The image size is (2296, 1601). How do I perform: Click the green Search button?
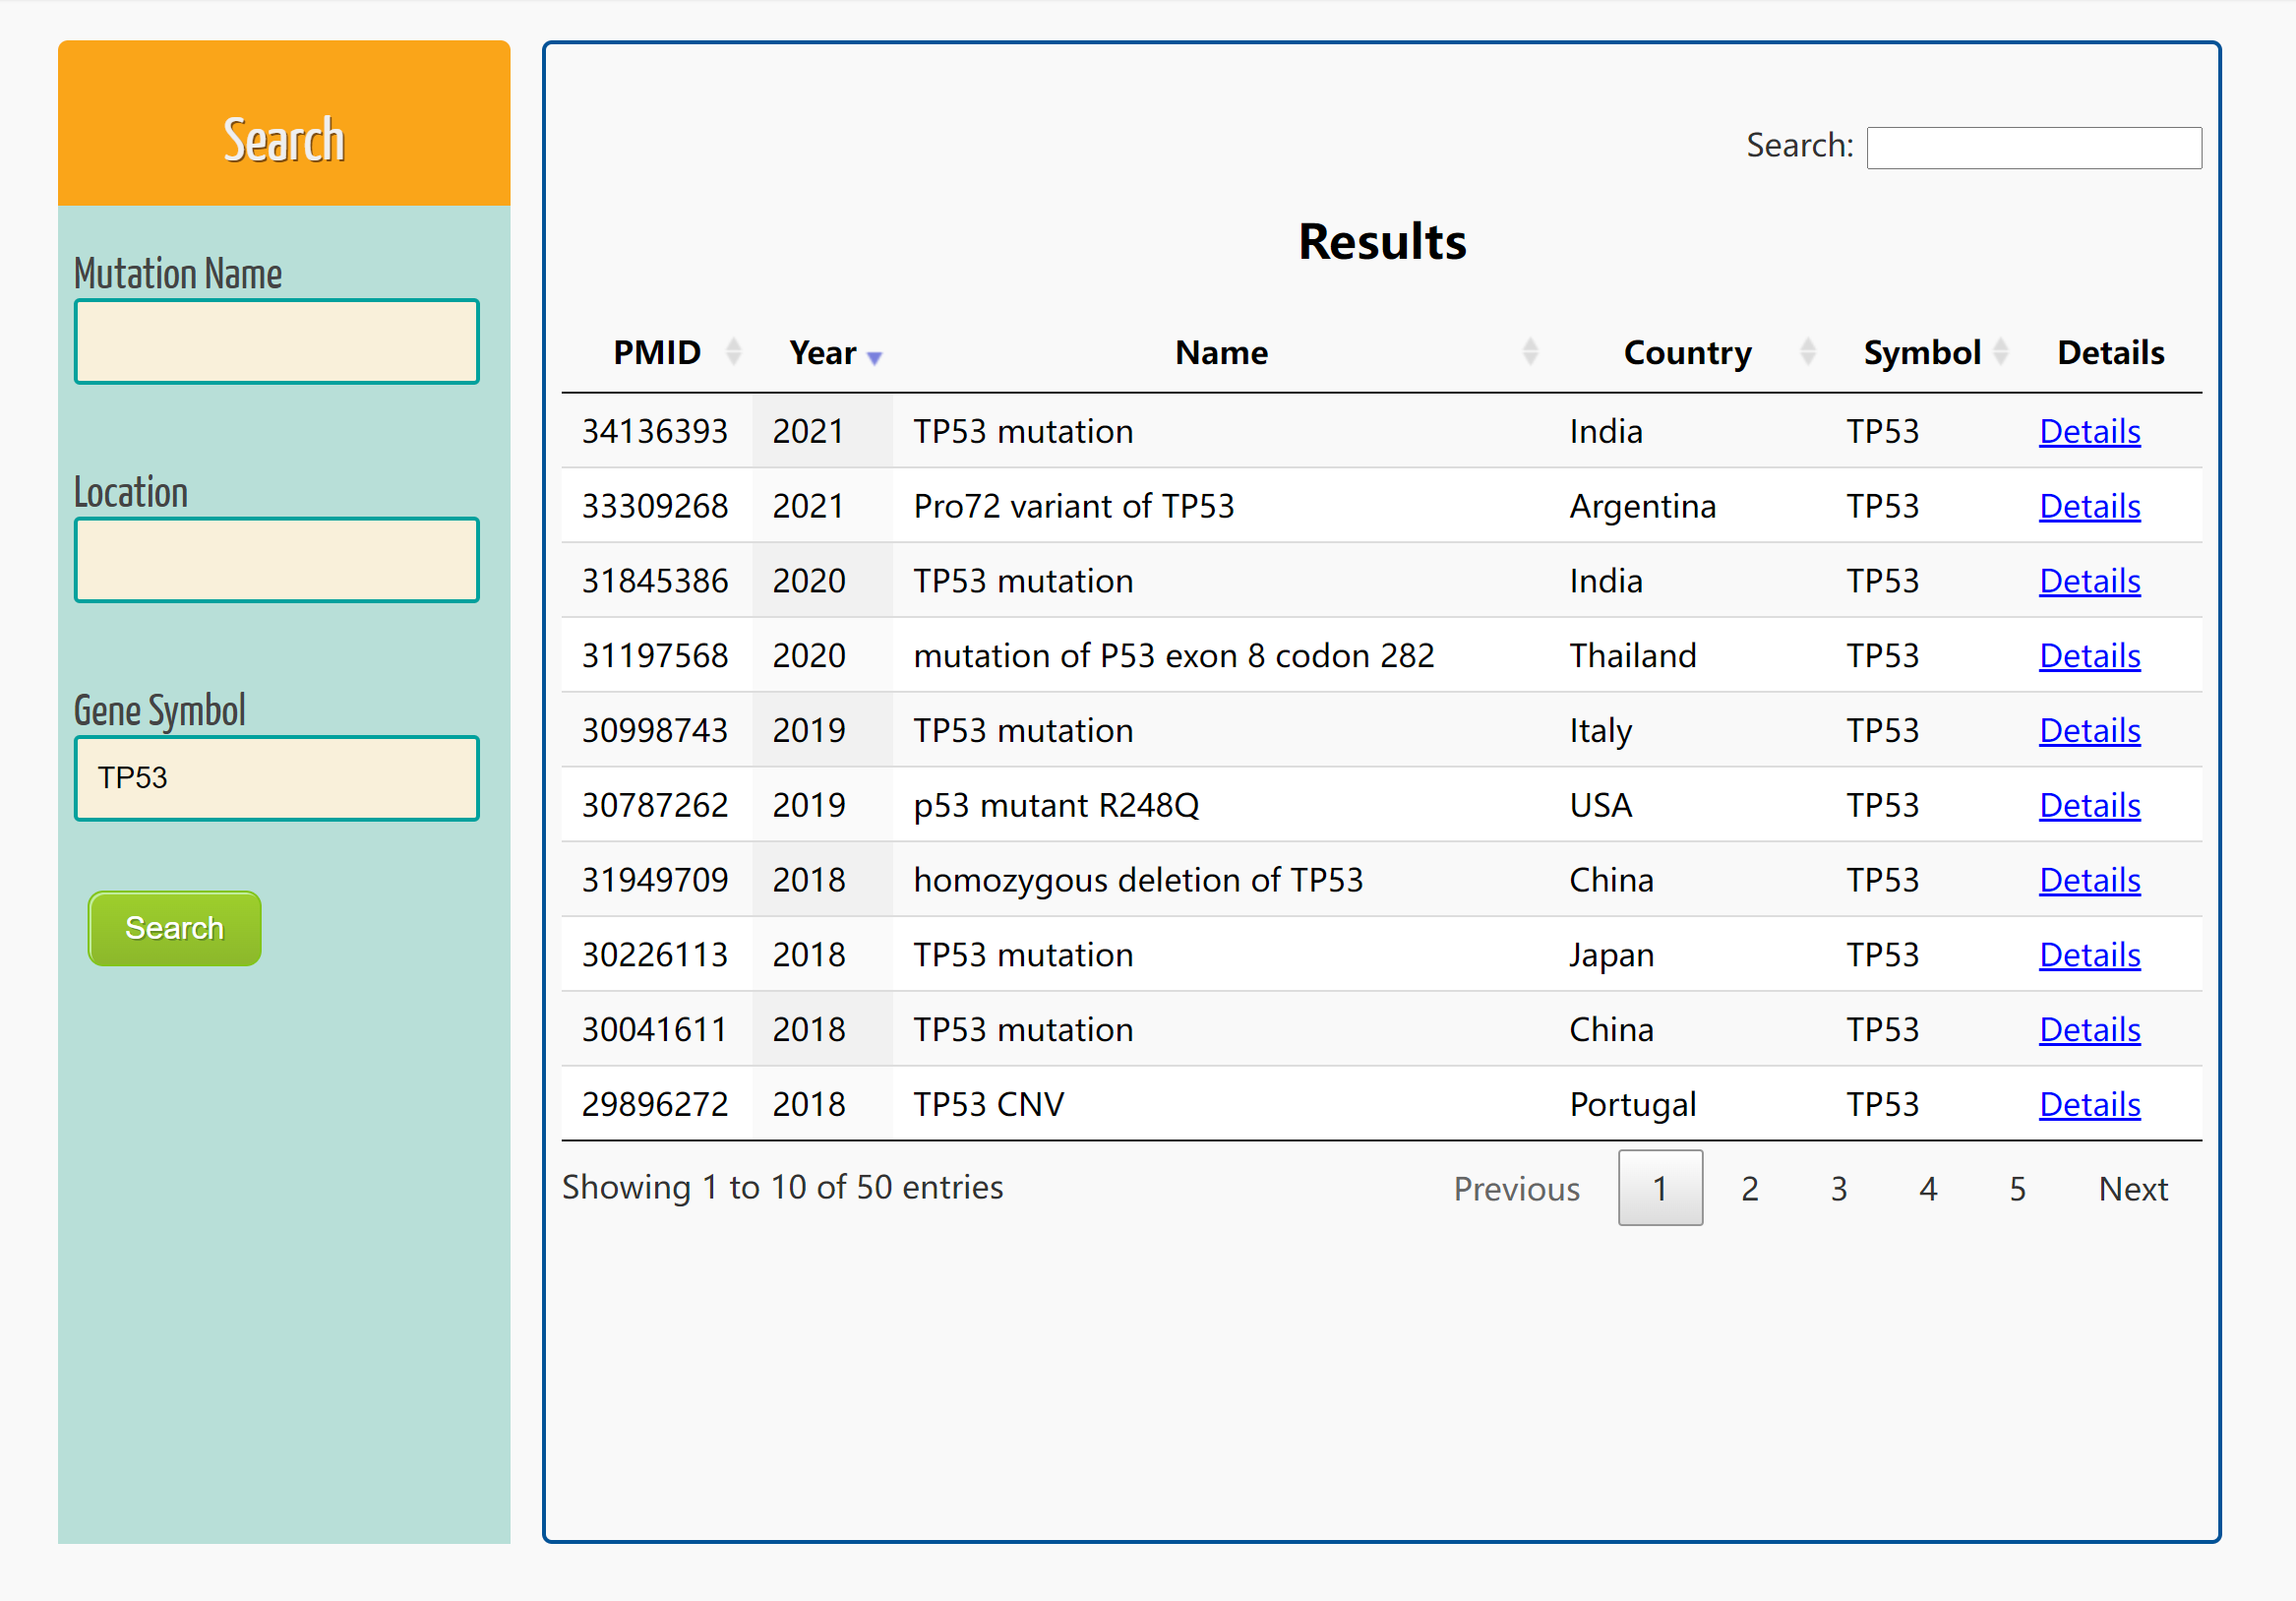pyautogui.click(x=174, y=928)
